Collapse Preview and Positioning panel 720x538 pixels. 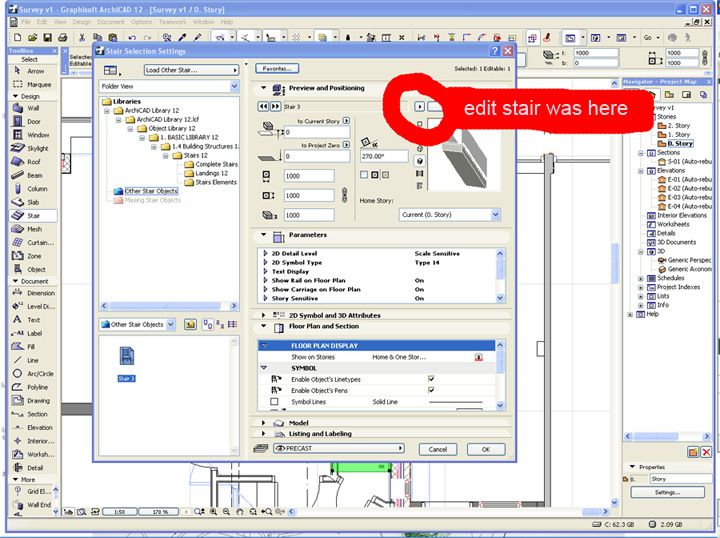(263, 88)
